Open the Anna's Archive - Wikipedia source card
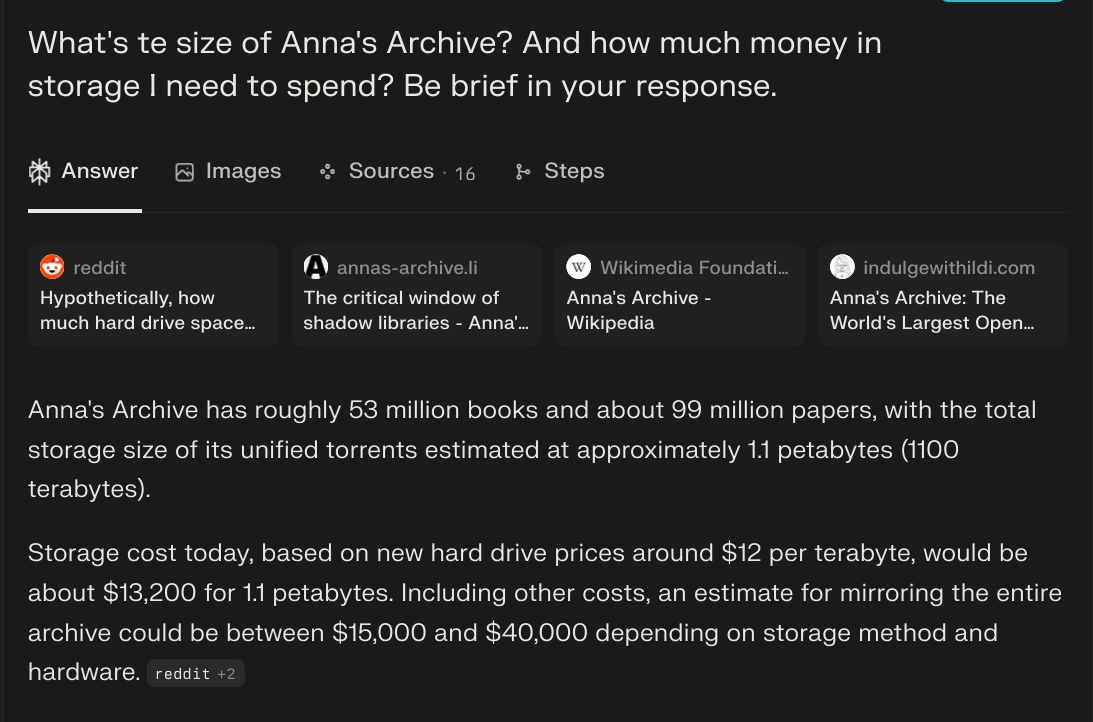Image resolution: width=1093 pixels, height=722 pixels. click(680, 295)
